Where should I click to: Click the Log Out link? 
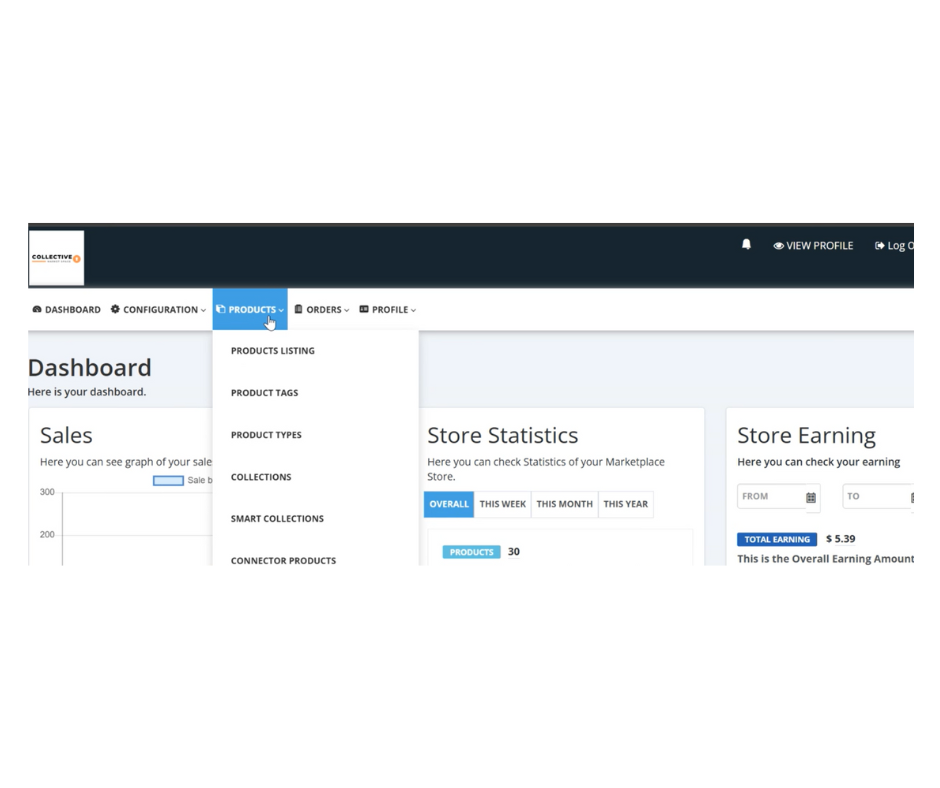pyautogui.click(x=894, y=246)
